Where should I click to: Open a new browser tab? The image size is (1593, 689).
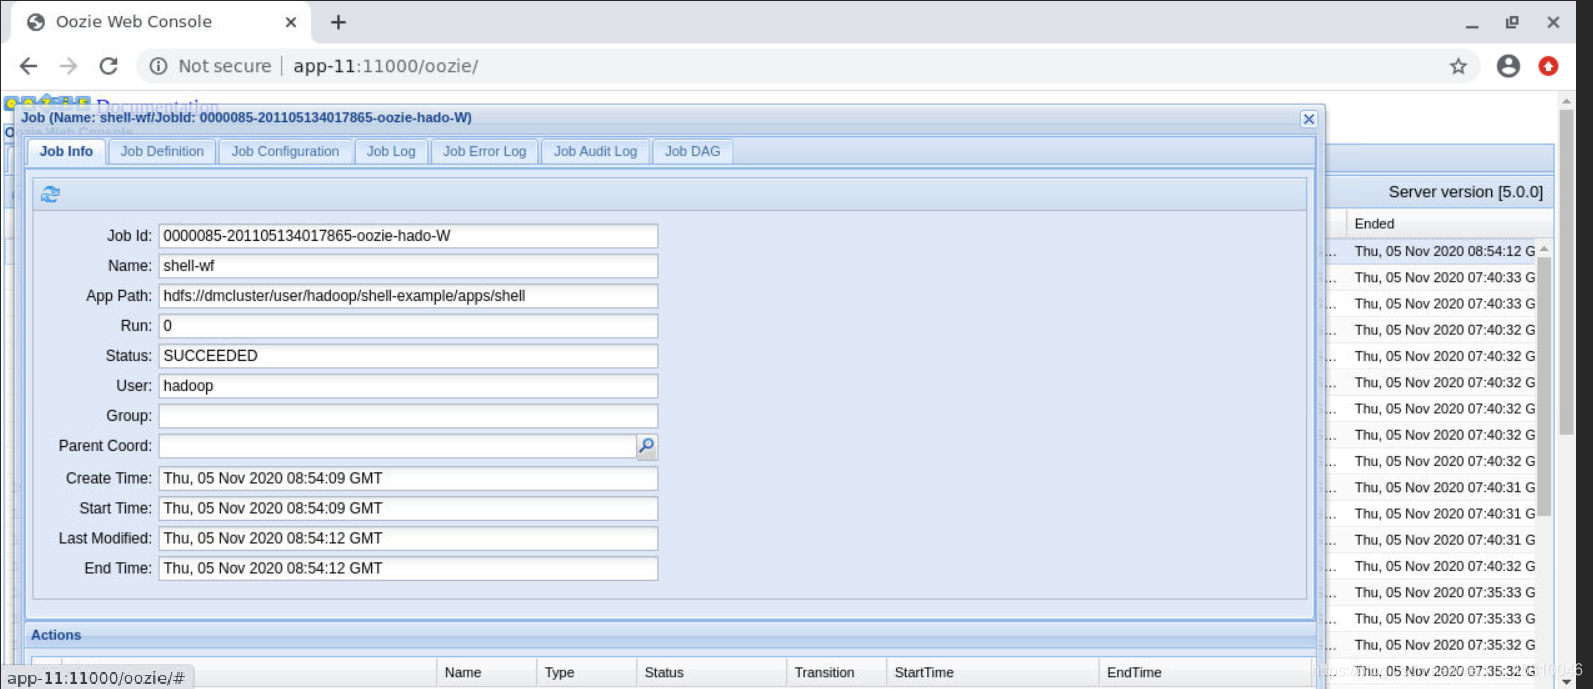[x=338, y=22]
